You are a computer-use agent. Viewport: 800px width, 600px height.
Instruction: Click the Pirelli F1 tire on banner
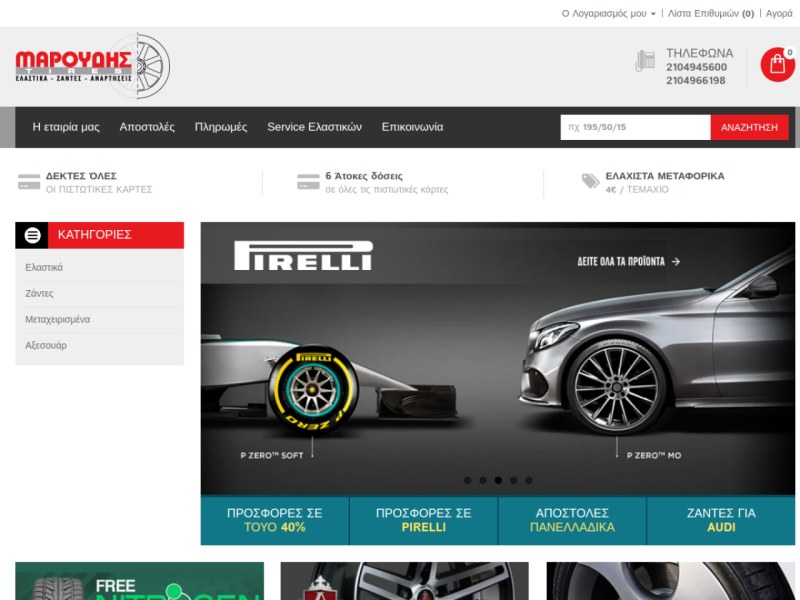313,390
